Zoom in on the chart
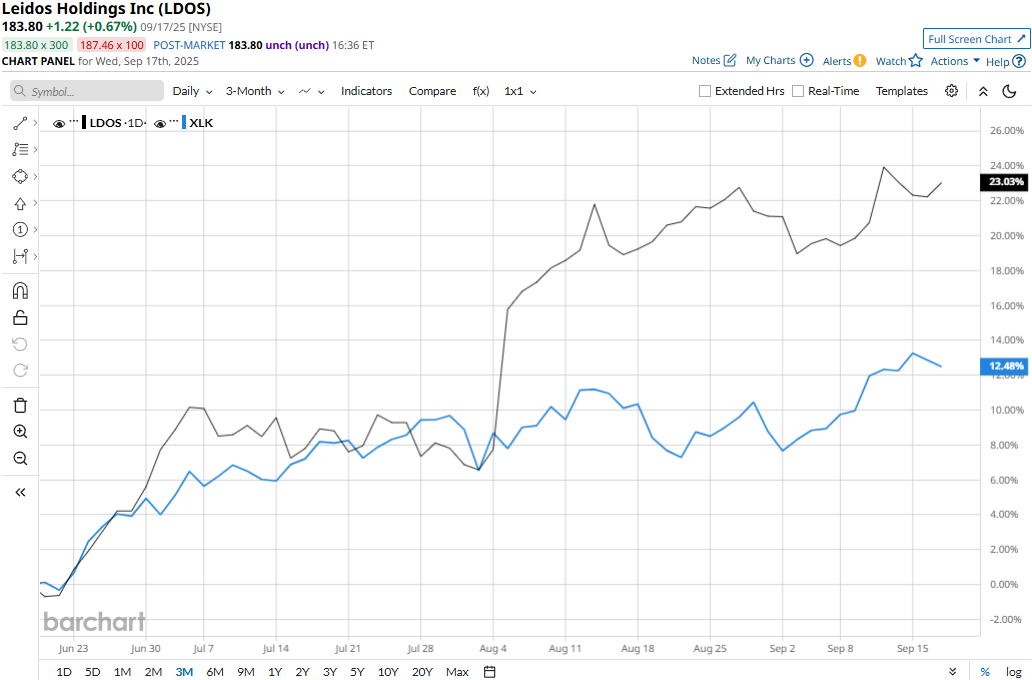 coord(20,432)
